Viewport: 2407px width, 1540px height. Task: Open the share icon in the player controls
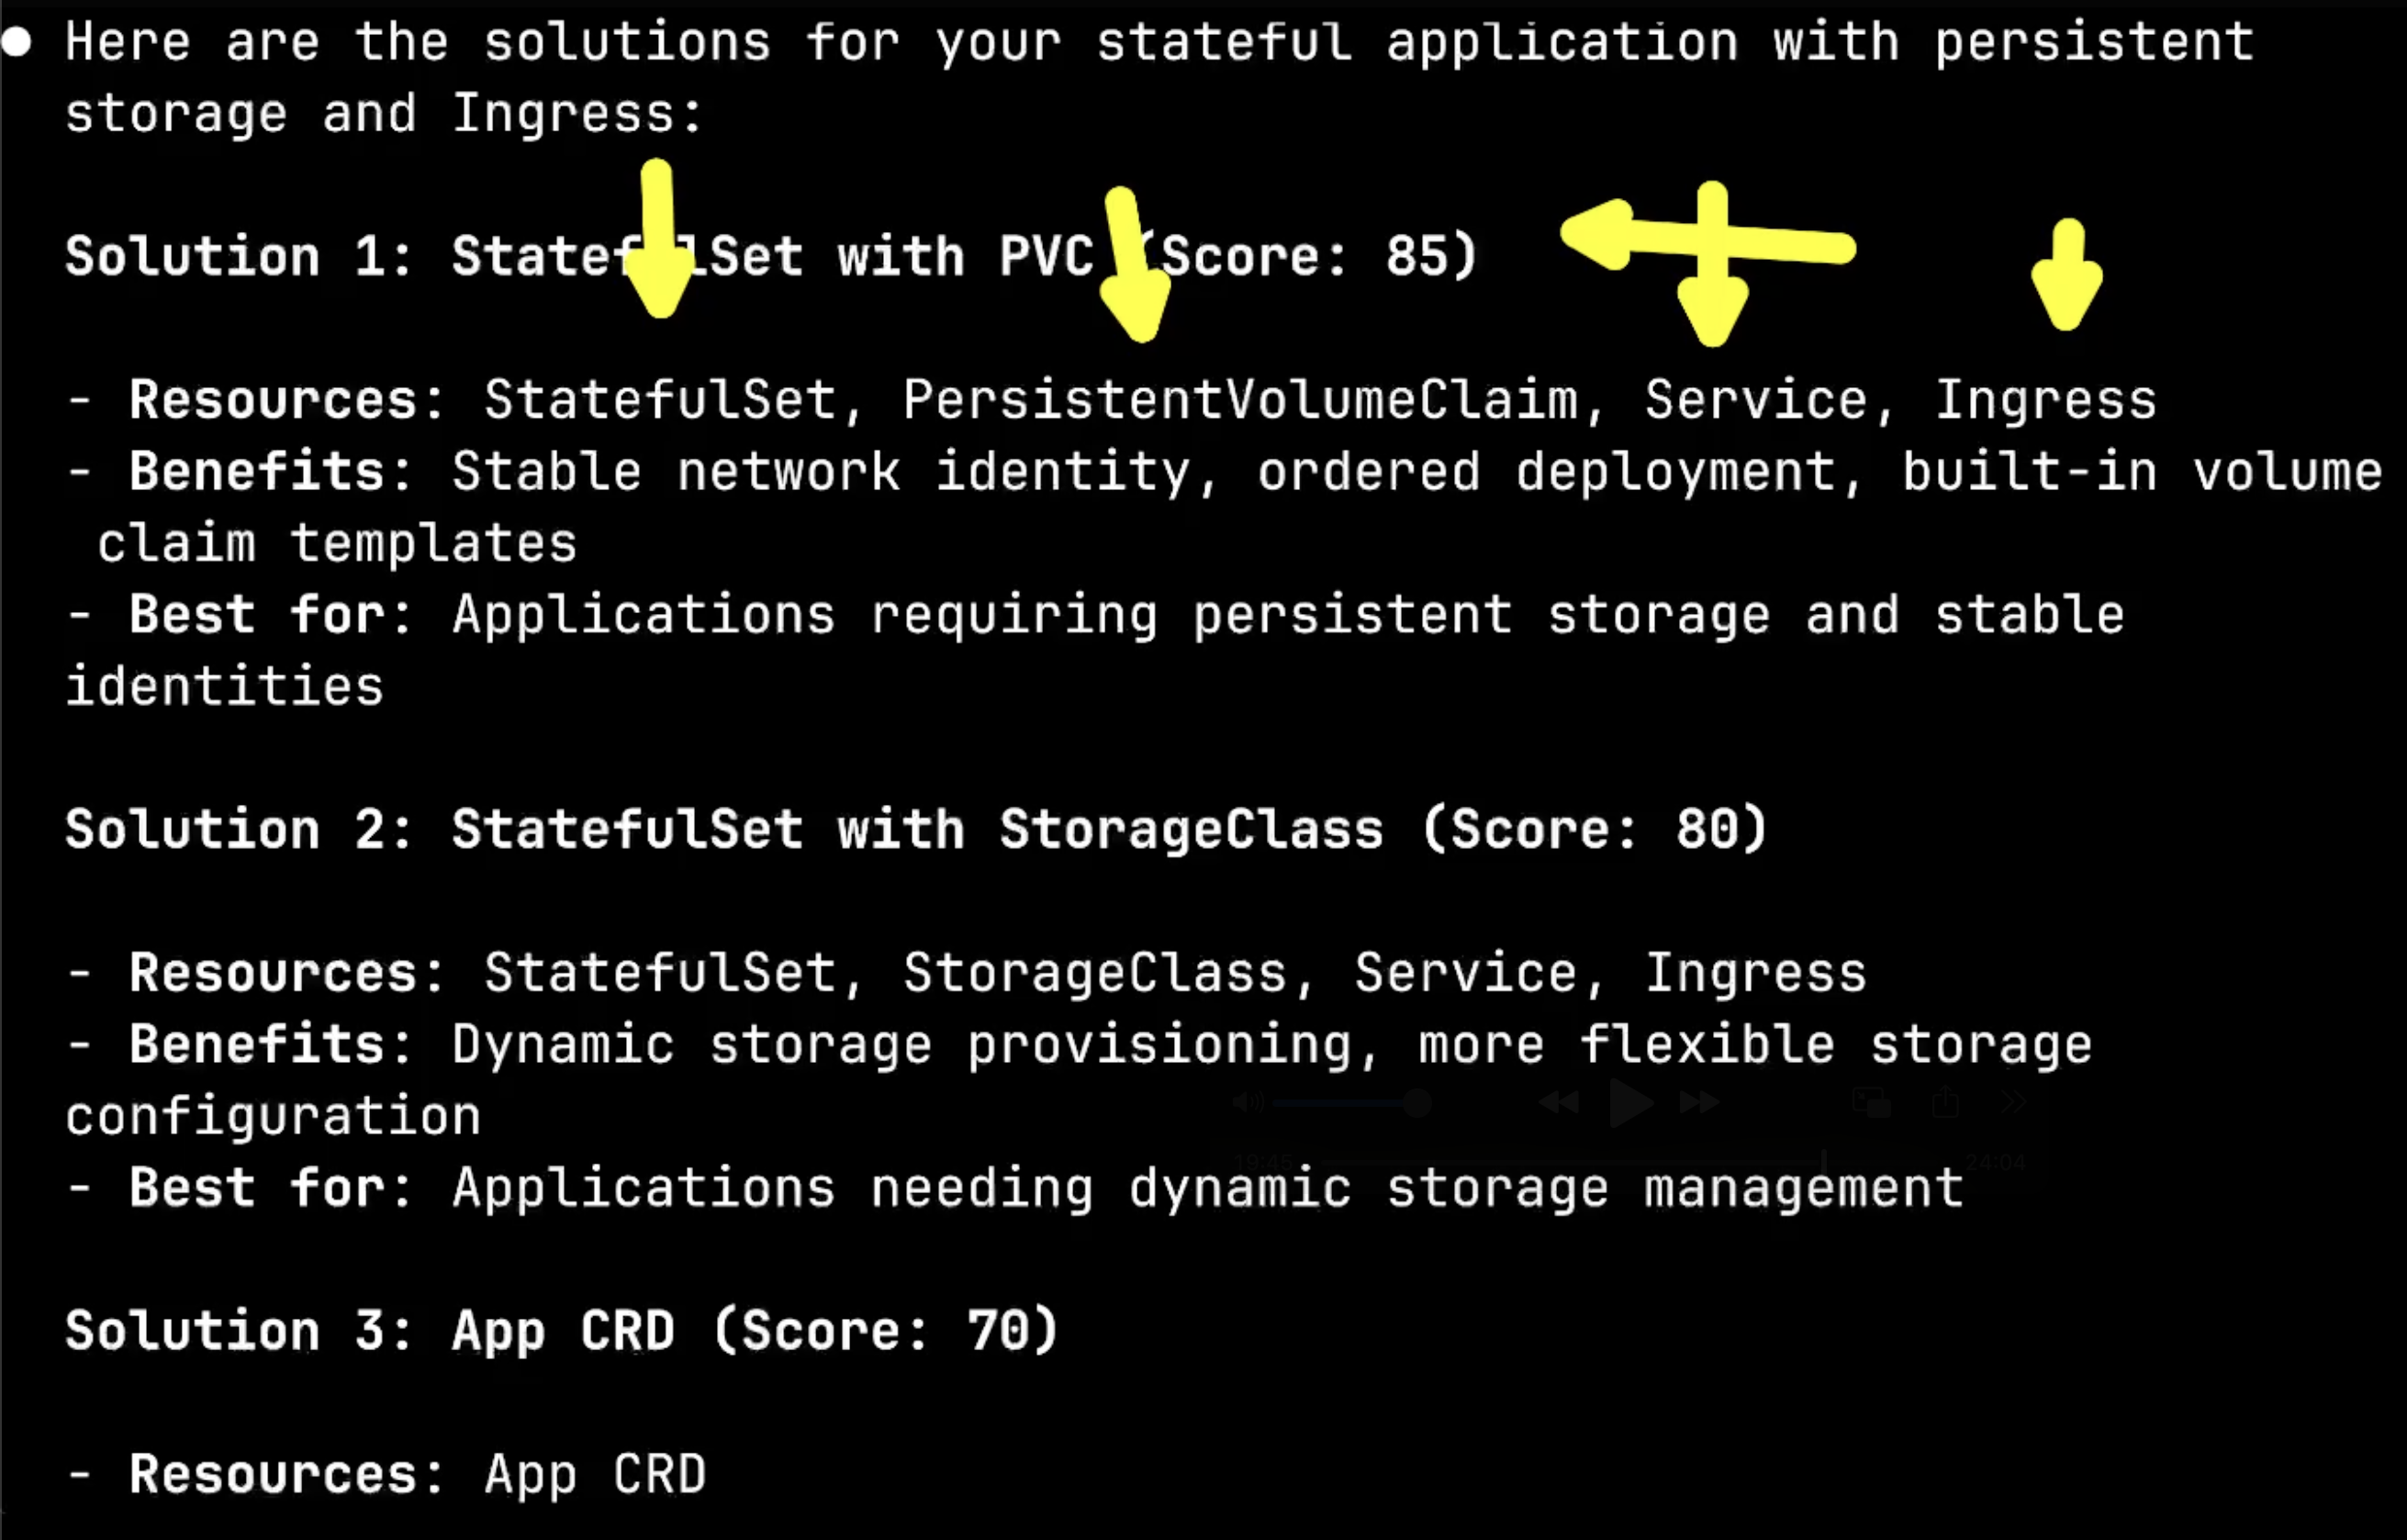(1945, 1102)
